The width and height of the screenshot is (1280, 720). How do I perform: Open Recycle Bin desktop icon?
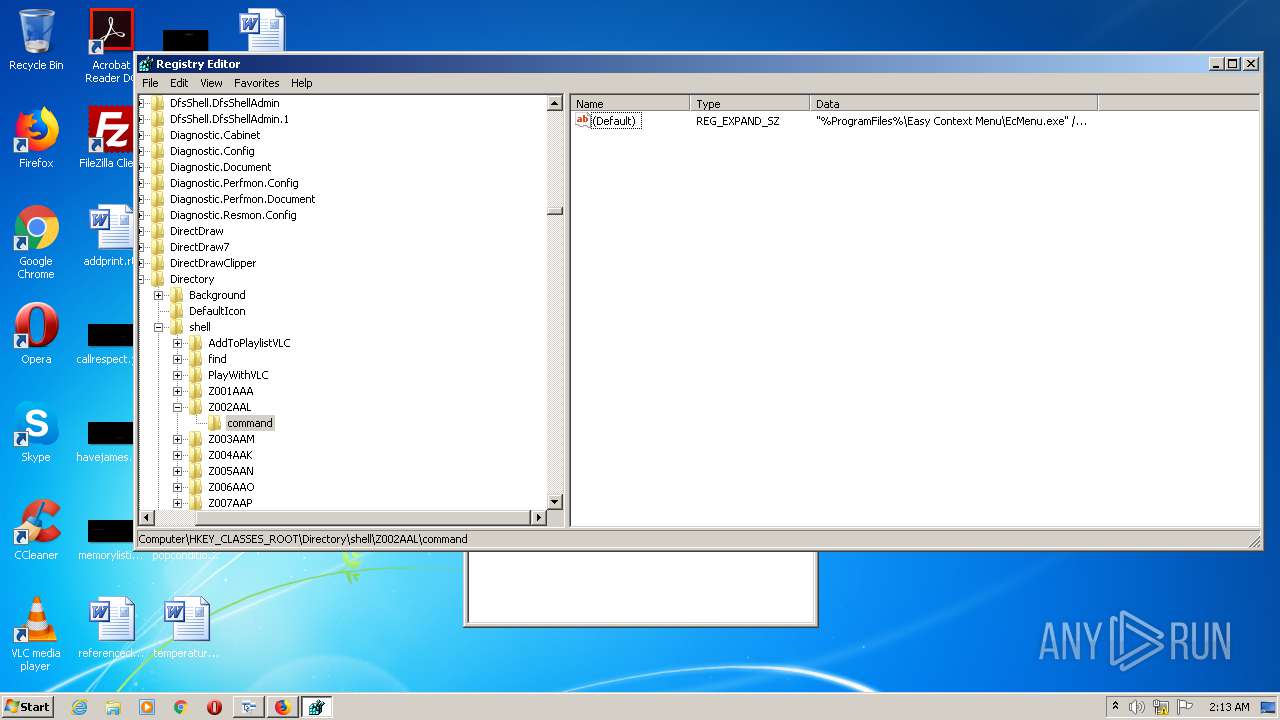click(x=36, y=40)
